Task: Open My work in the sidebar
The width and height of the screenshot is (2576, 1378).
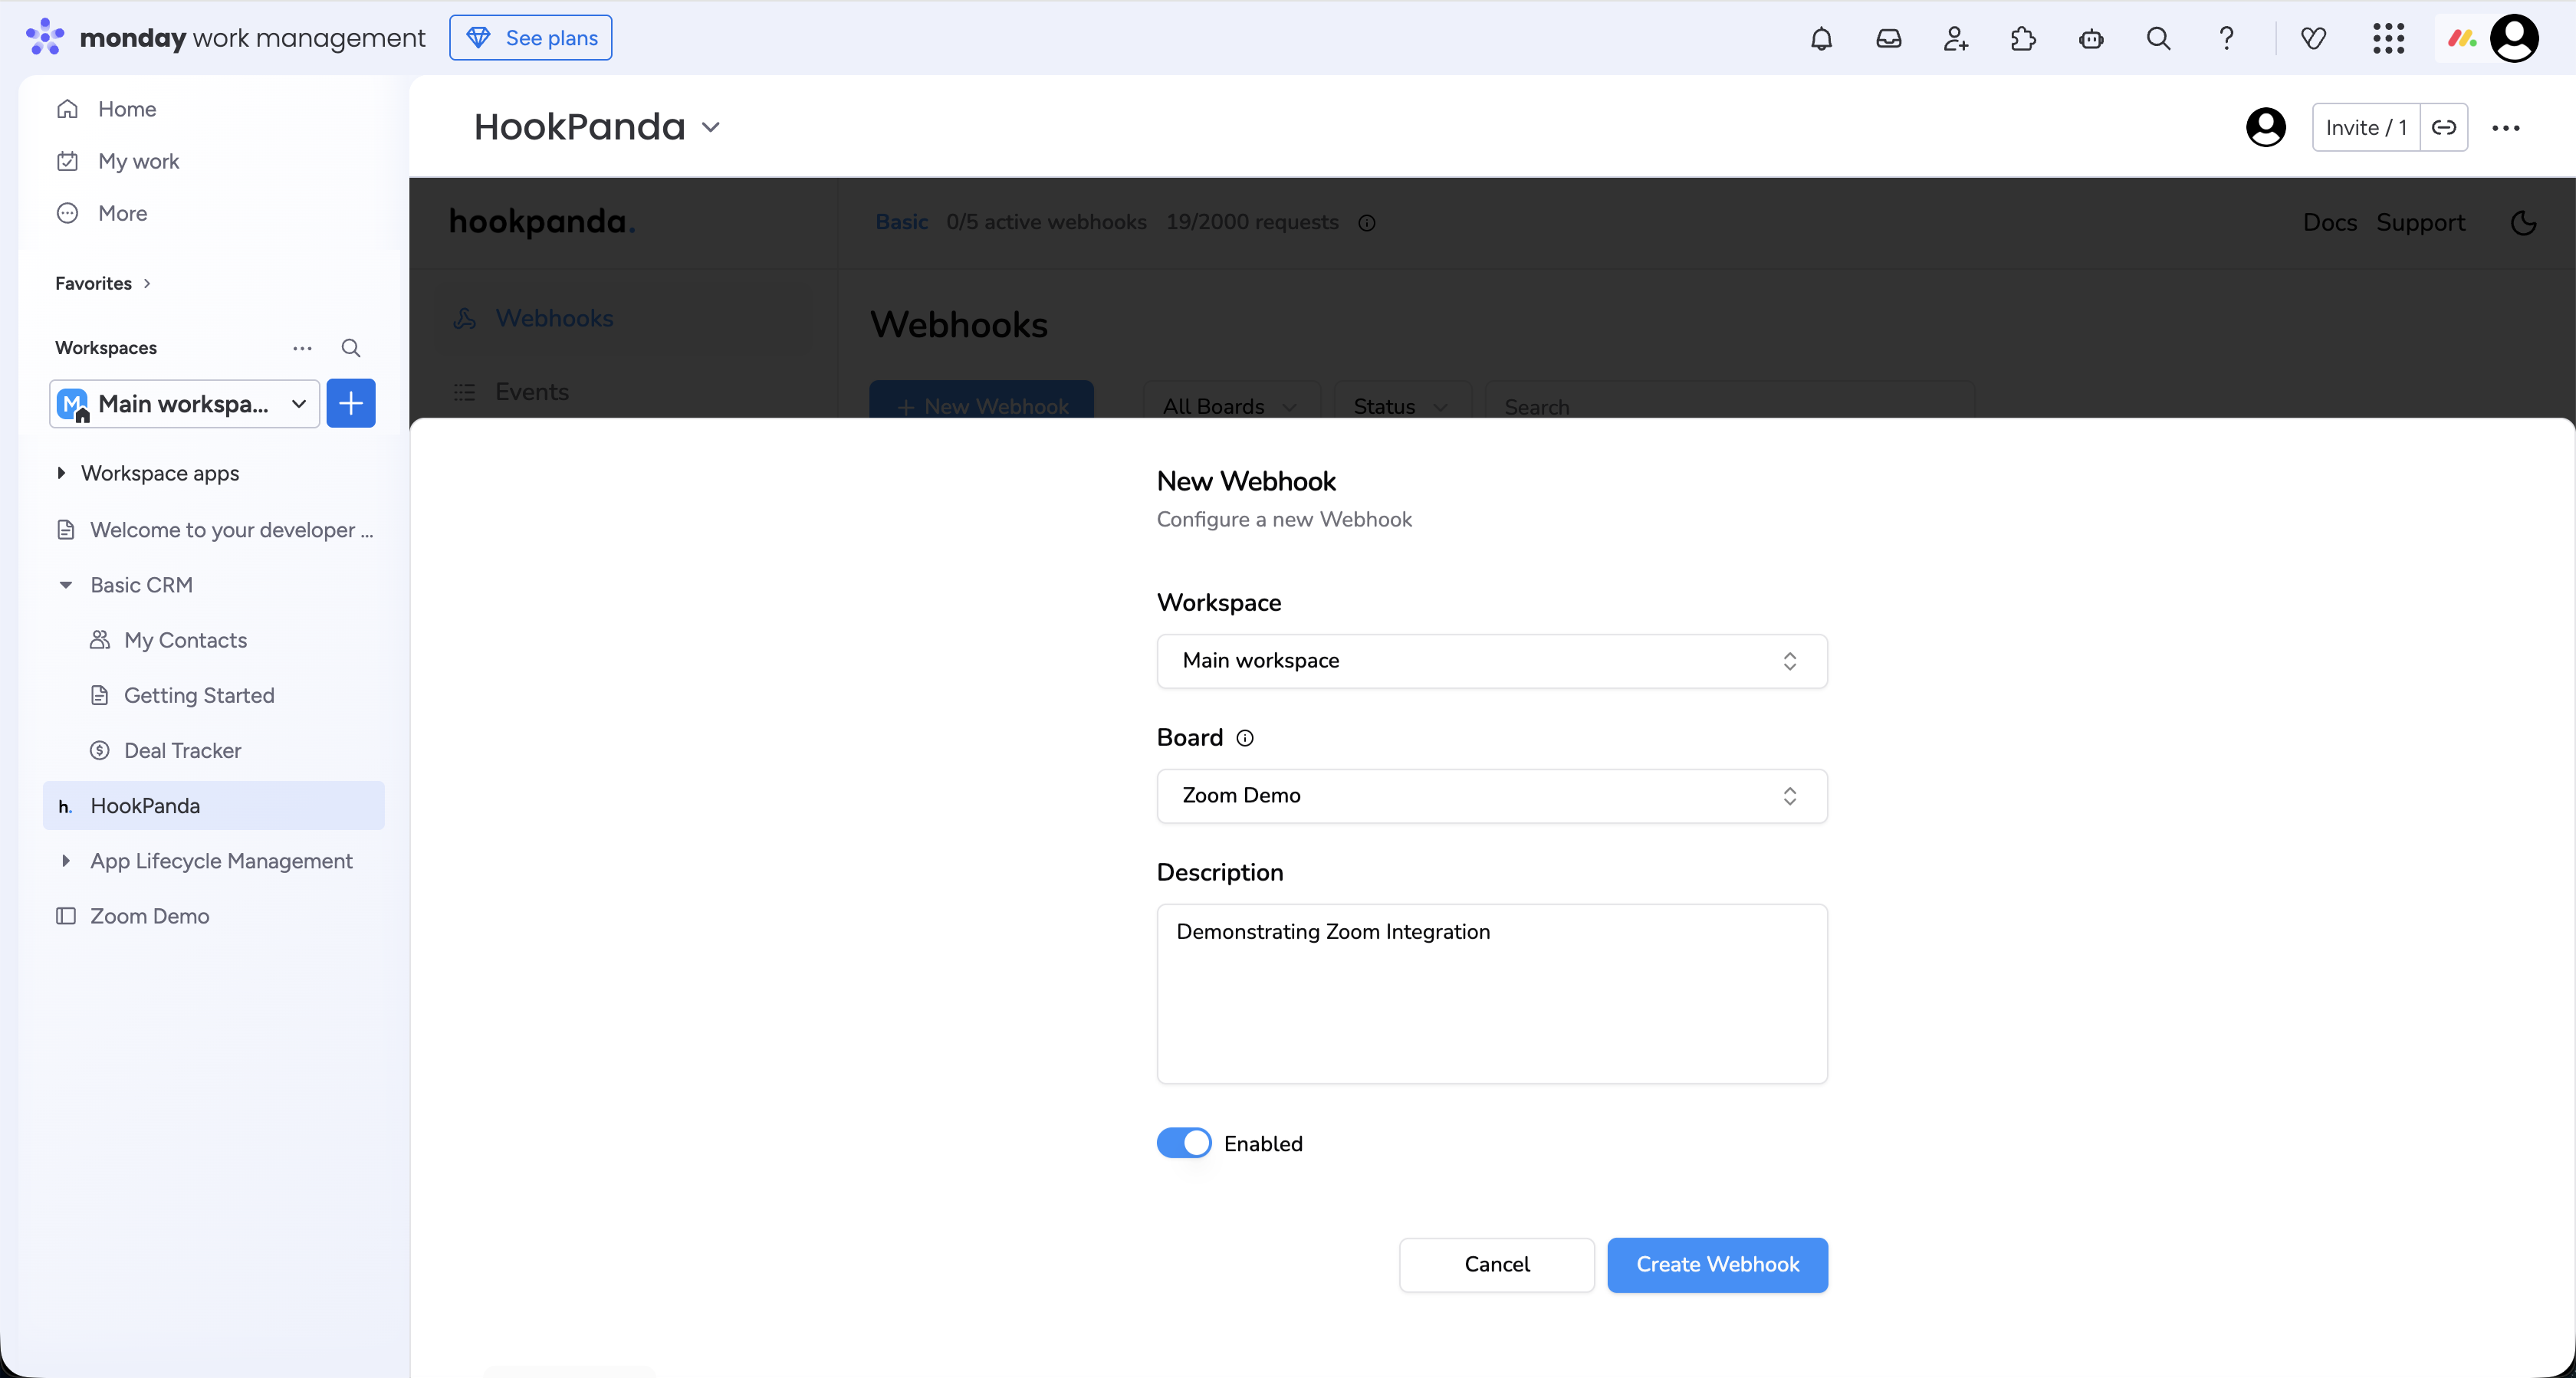Action: (x=138, y=161)
